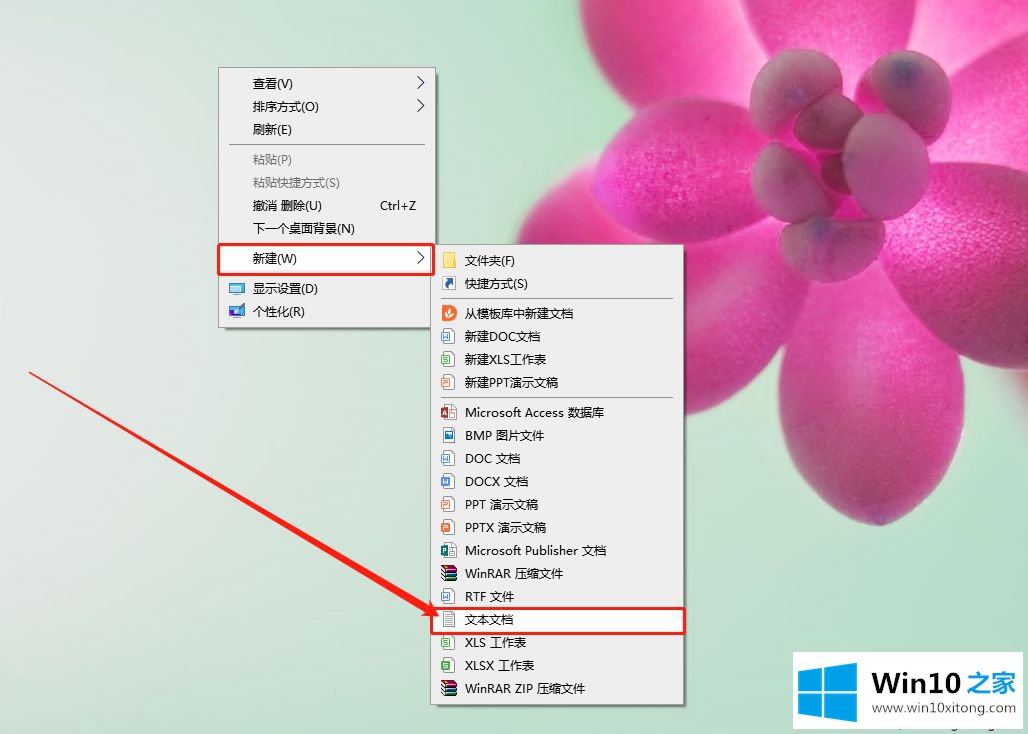Create a new XLSX 工作表
The width and height of the screenshot is (1028, 734).
pos(557,665)
